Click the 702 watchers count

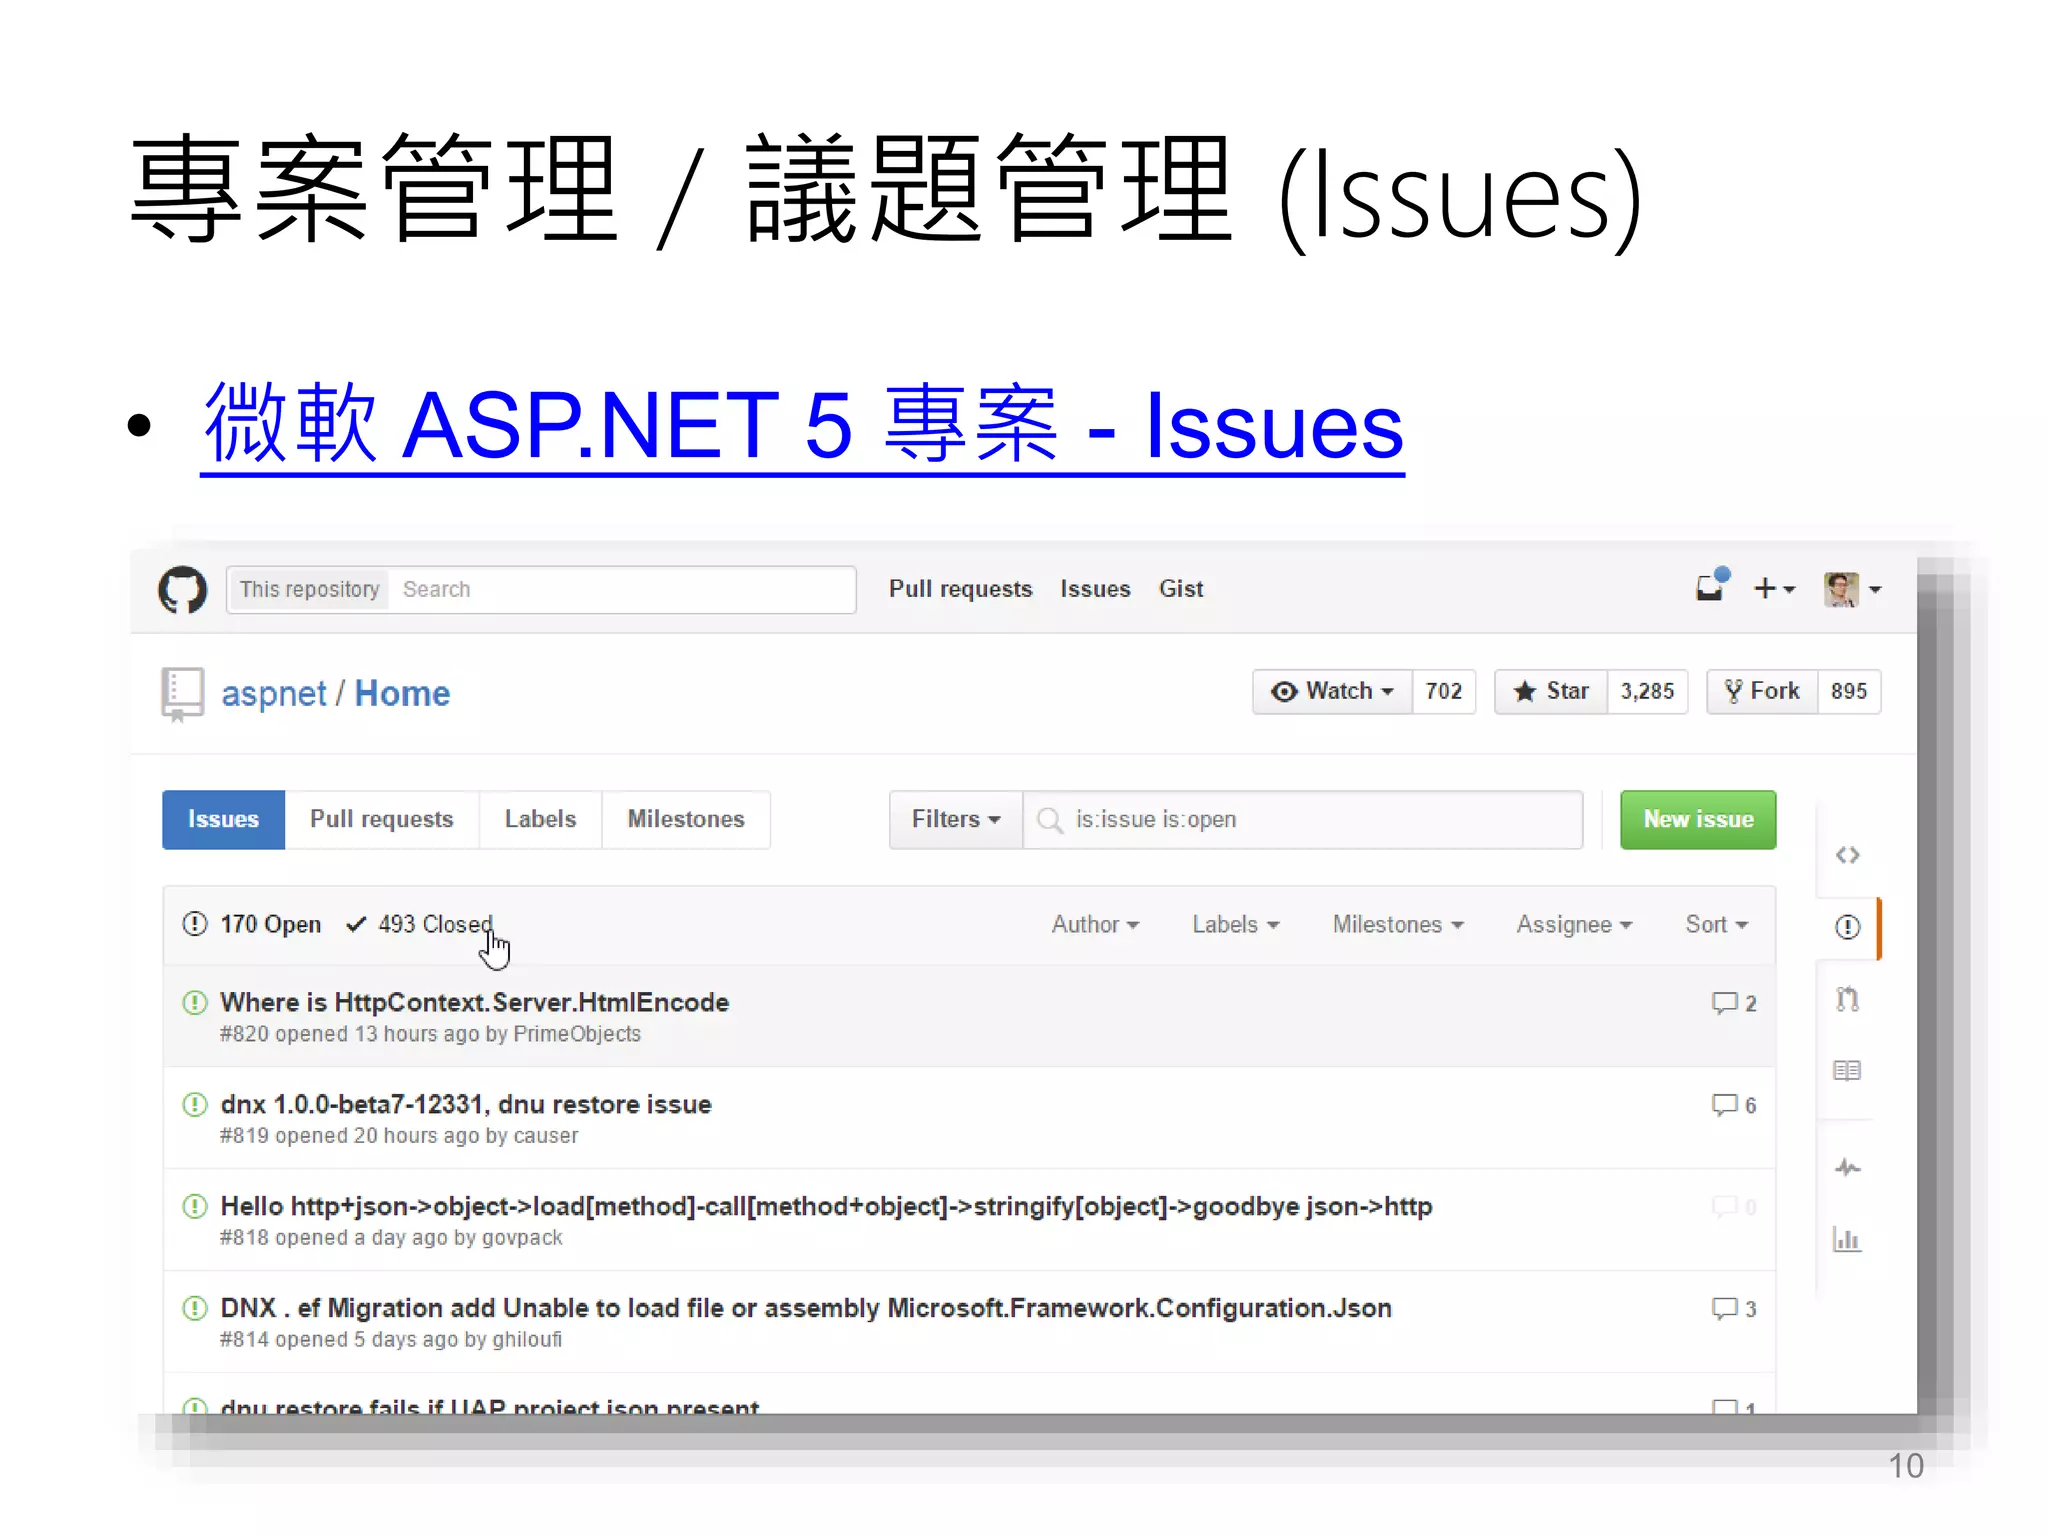[x=1444, y=691]
